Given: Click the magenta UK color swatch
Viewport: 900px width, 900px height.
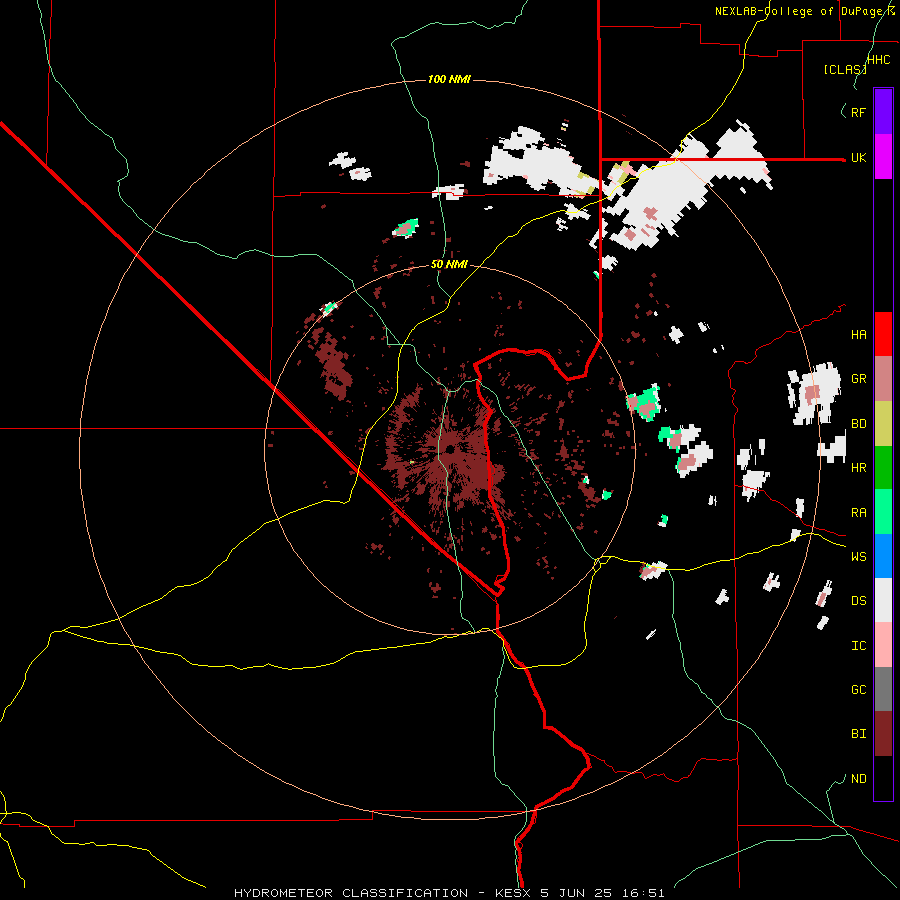Looking at the screenshot, I should coord(883,157).
